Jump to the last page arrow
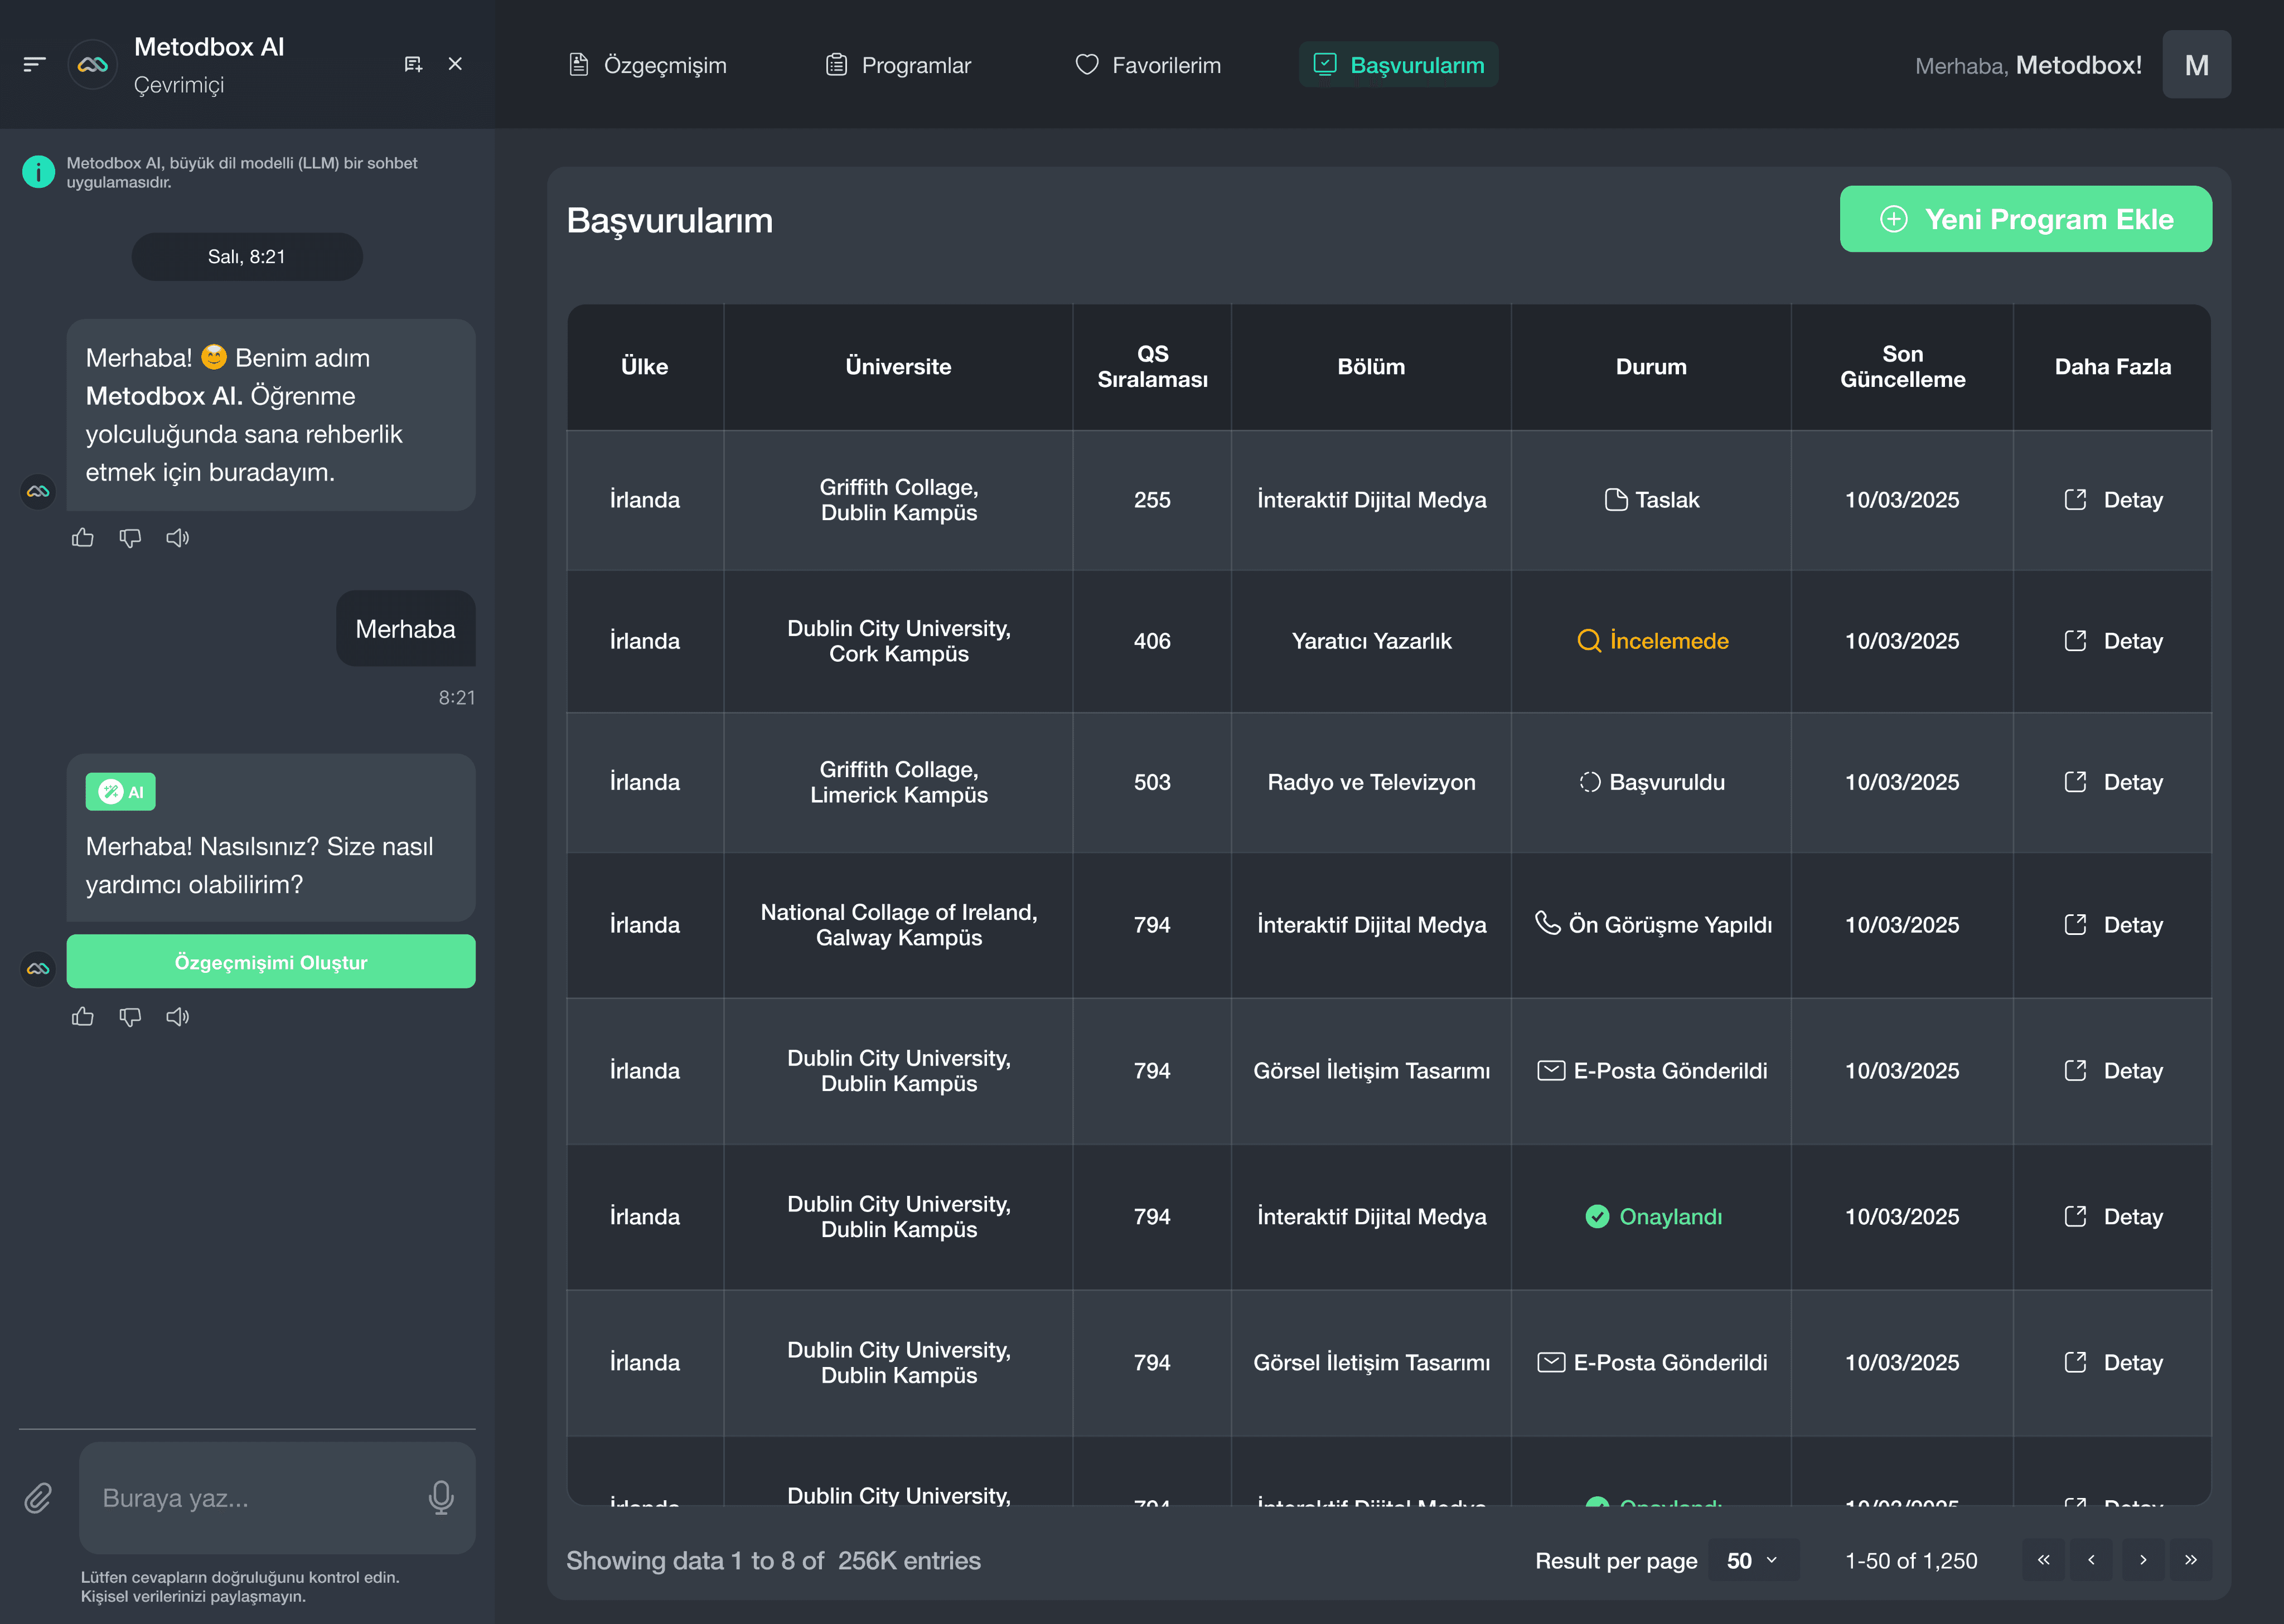2284x1624 pixels. [x=2190, y=1560]
